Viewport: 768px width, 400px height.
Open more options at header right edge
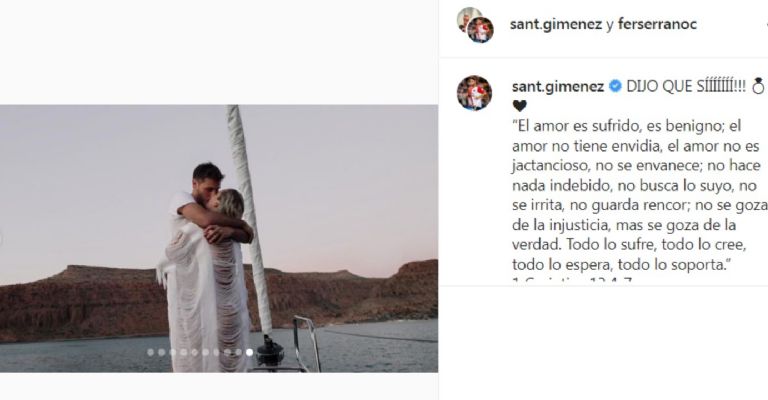[766, 24]
